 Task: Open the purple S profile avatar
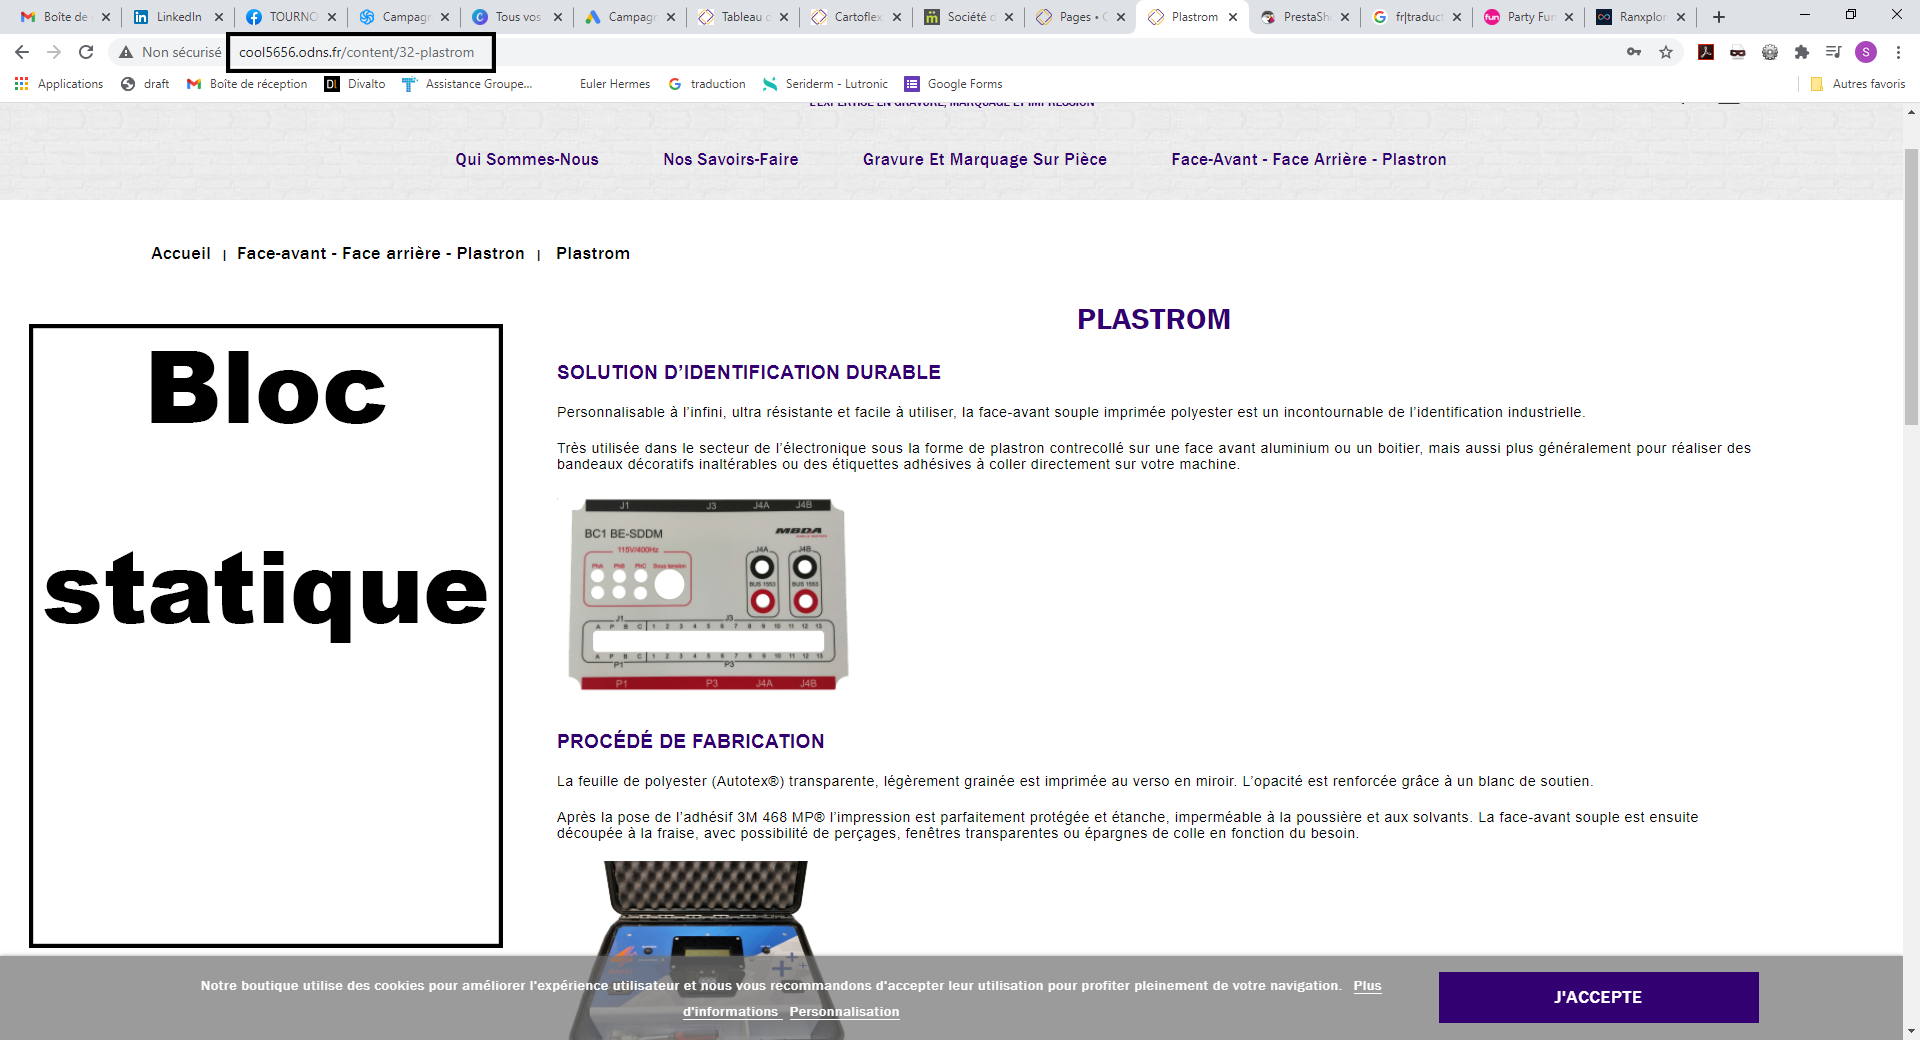pos(1866,52)
